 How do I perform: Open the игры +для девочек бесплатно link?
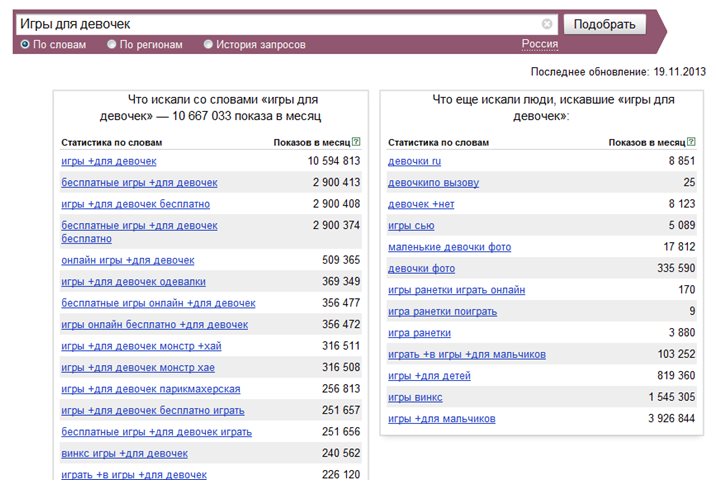(135, 204)
